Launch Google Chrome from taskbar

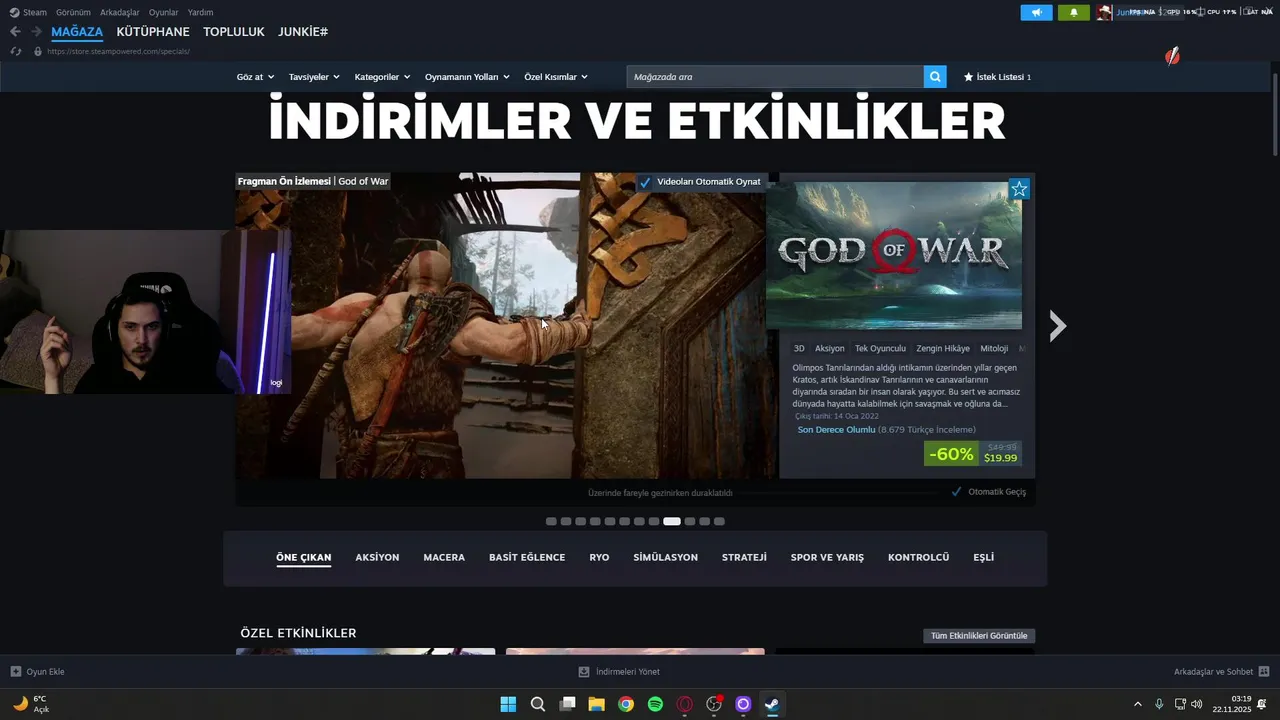point(626,704)
